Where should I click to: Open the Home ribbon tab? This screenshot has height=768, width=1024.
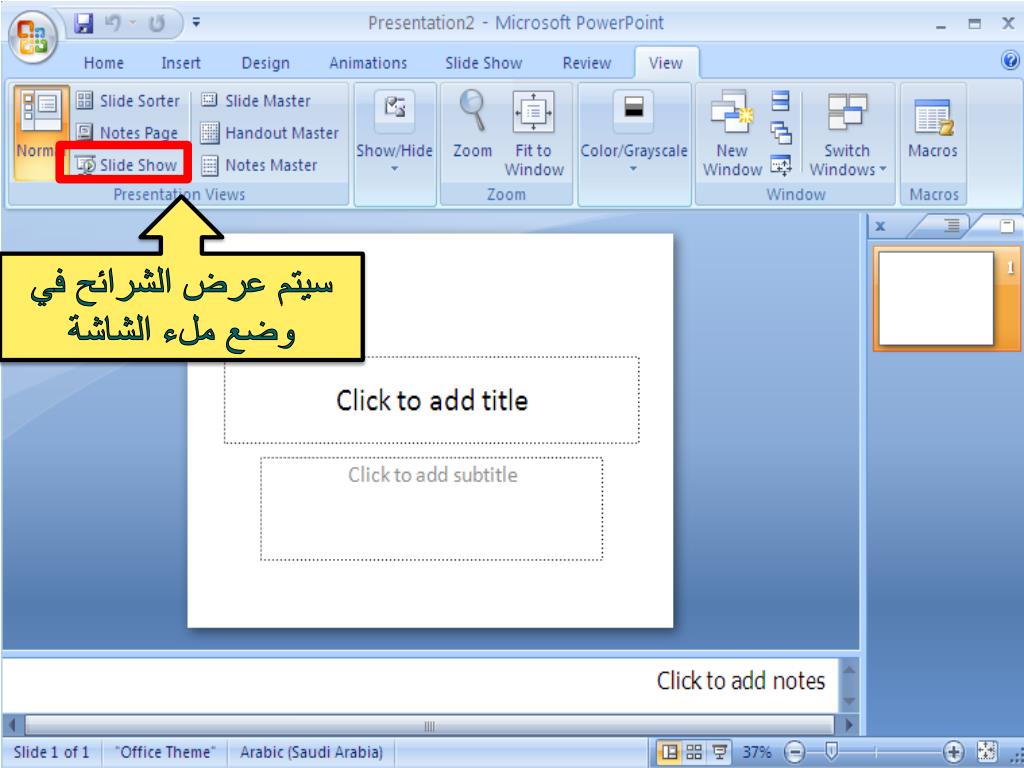(x=103, y=63)
